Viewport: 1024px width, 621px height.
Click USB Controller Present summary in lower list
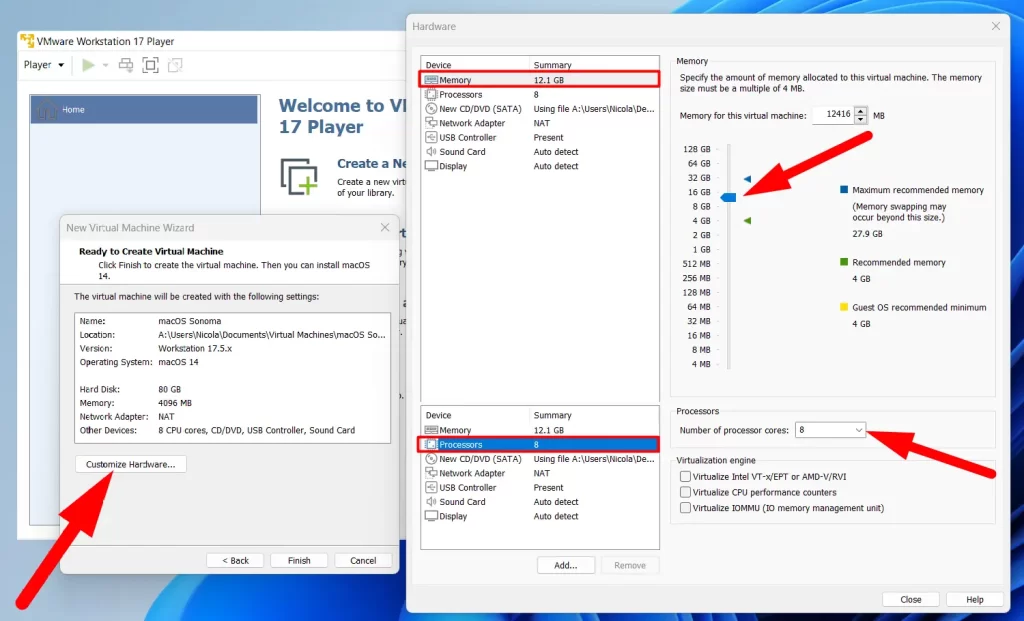tap(548, 488)
